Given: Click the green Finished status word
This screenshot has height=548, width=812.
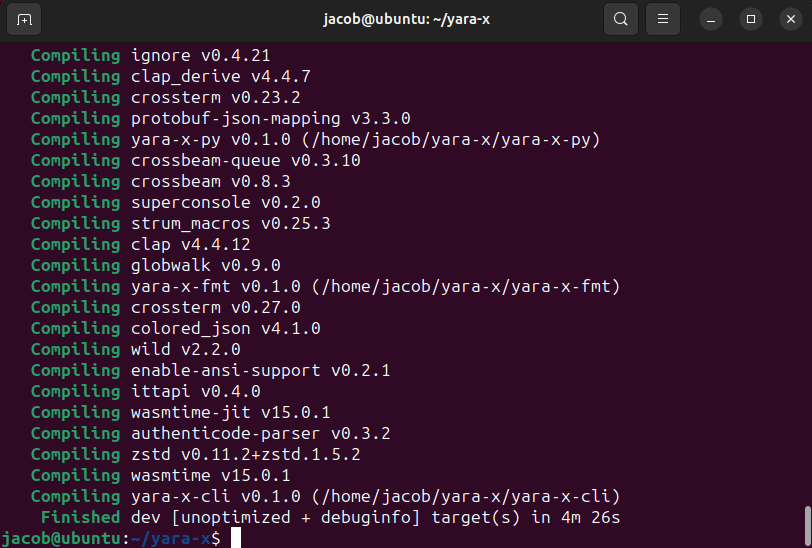Looking at the screenshot, I should pos(80,517).
